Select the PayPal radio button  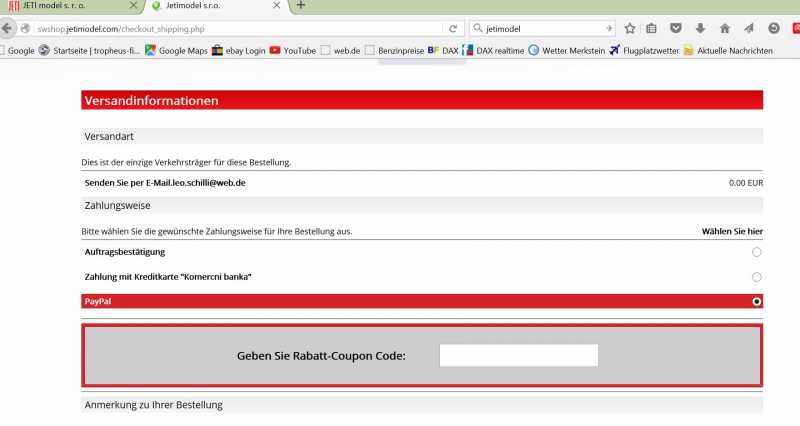[756, 302]
